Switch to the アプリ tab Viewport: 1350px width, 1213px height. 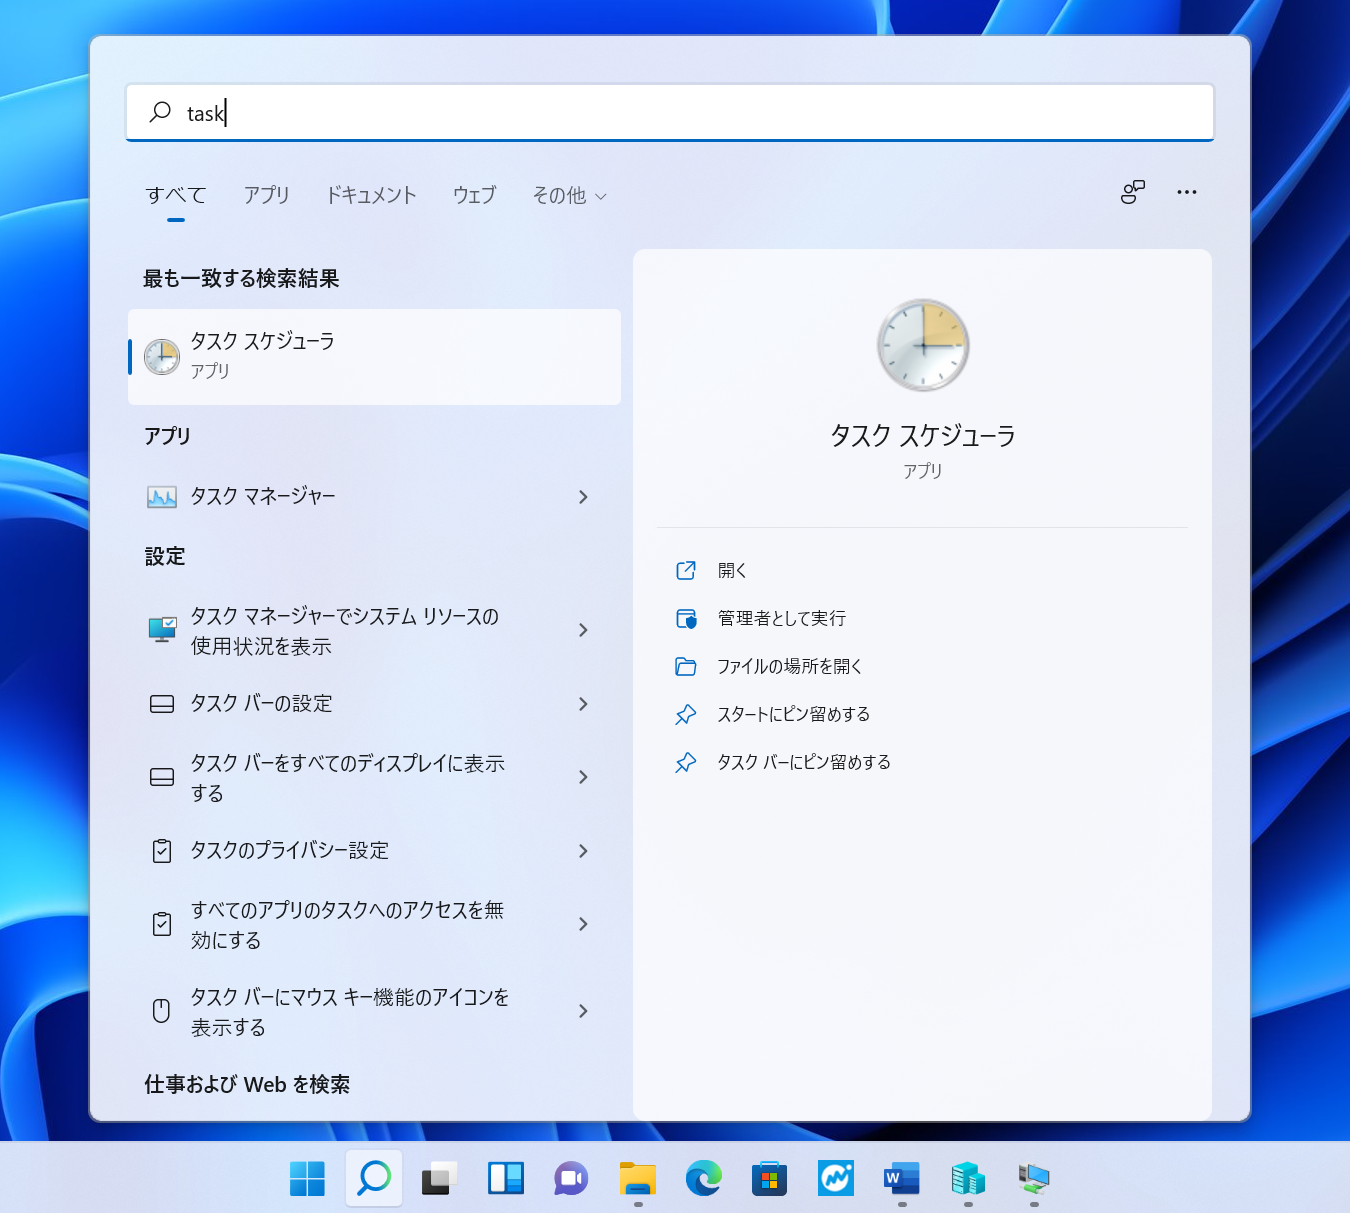pyautogui.click(x=266, y=195)
